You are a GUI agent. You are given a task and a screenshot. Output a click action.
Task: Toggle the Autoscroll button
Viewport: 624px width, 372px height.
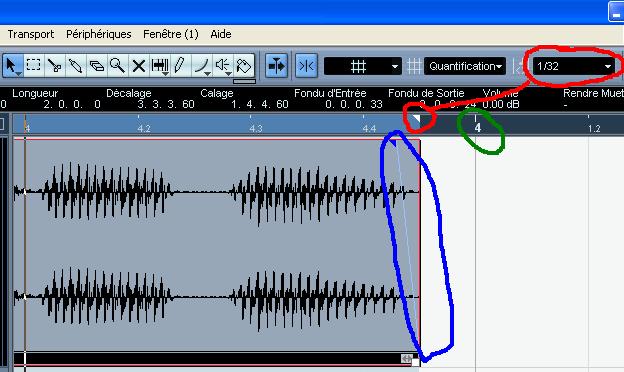tap(276, 66)
